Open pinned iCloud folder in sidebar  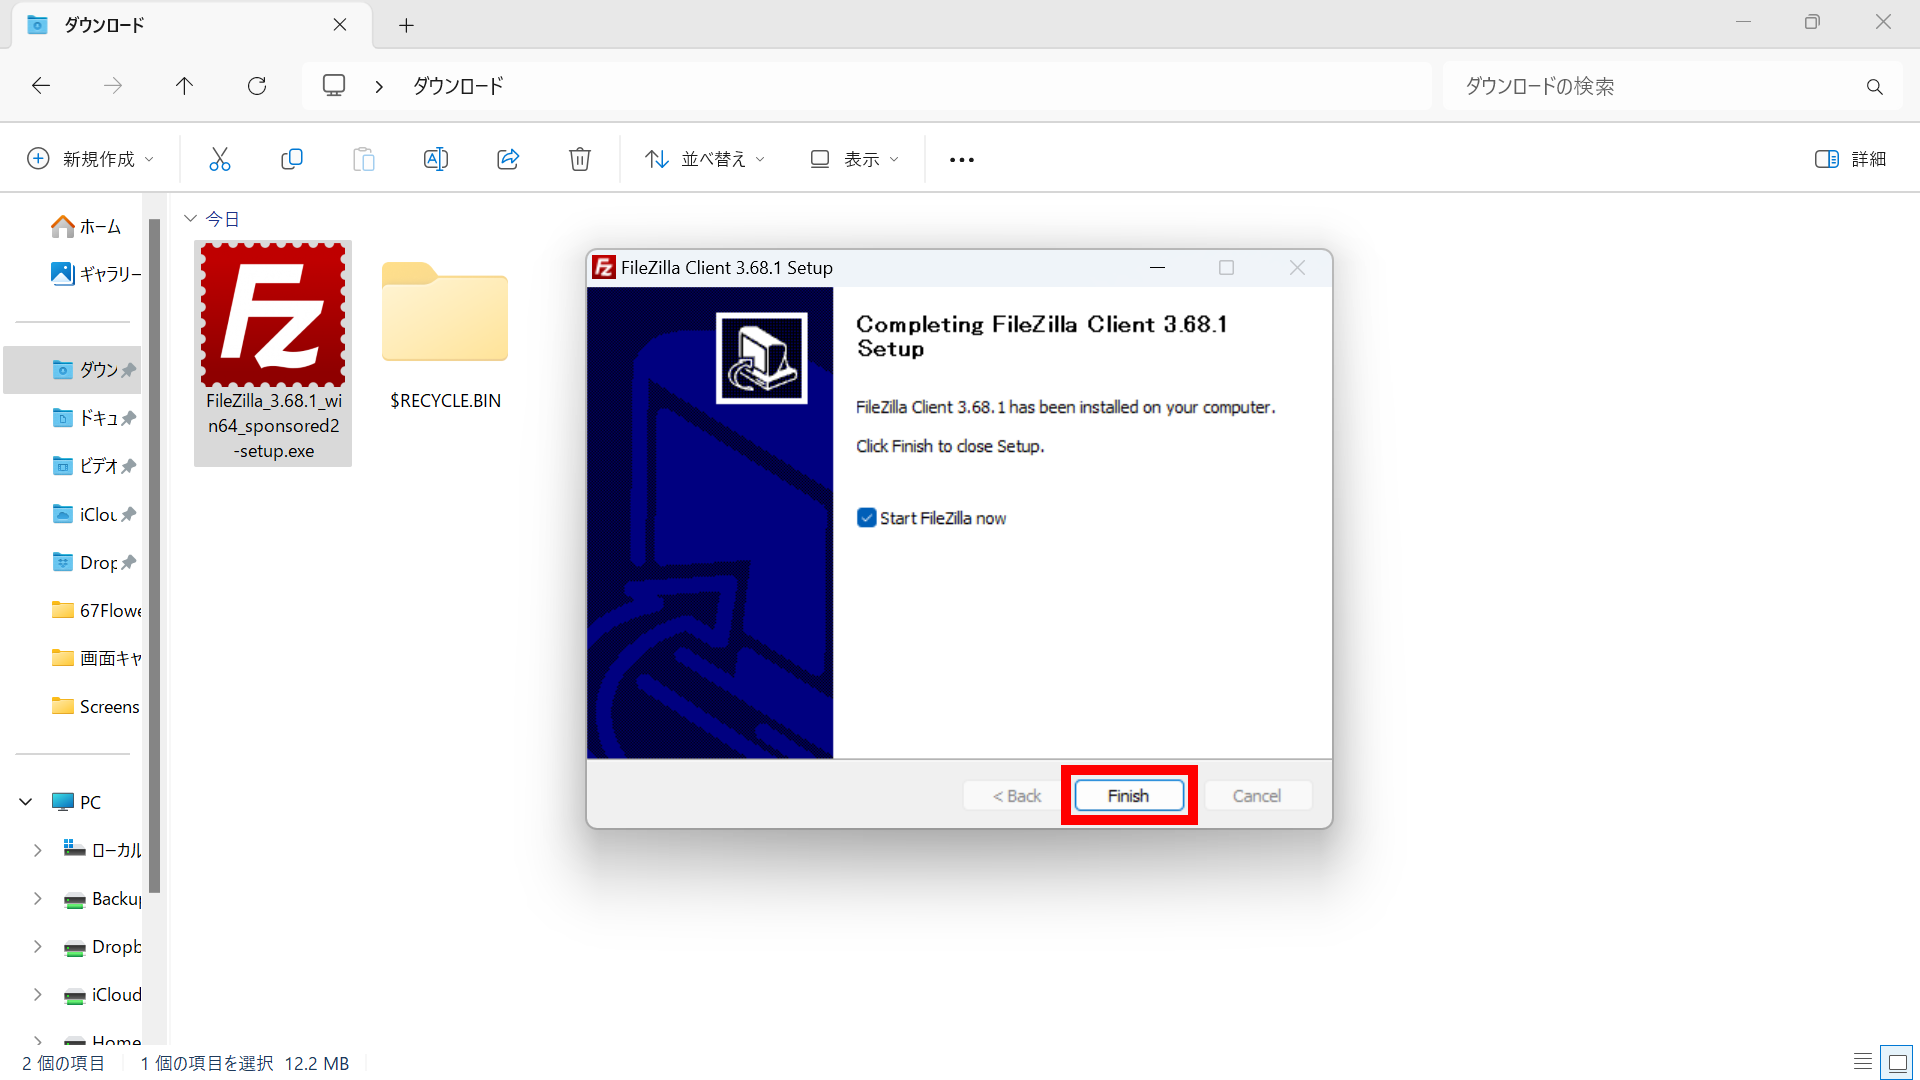coord(84,514)
